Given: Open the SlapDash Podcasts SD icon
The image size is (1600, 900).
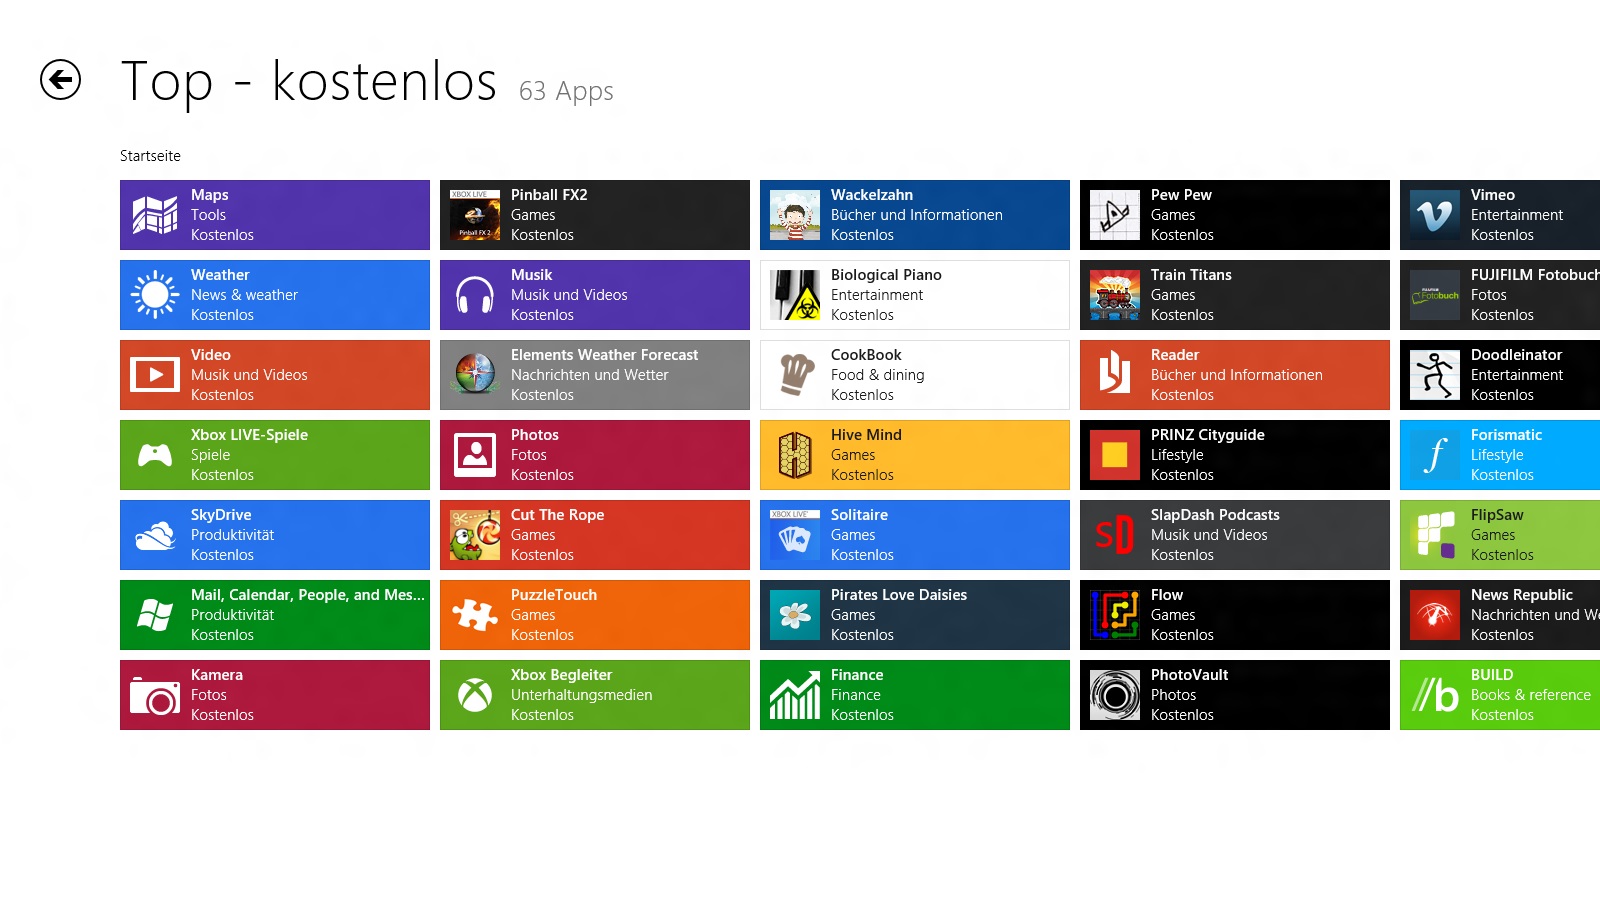Looking at the screenshot, I should point(1115,535).
